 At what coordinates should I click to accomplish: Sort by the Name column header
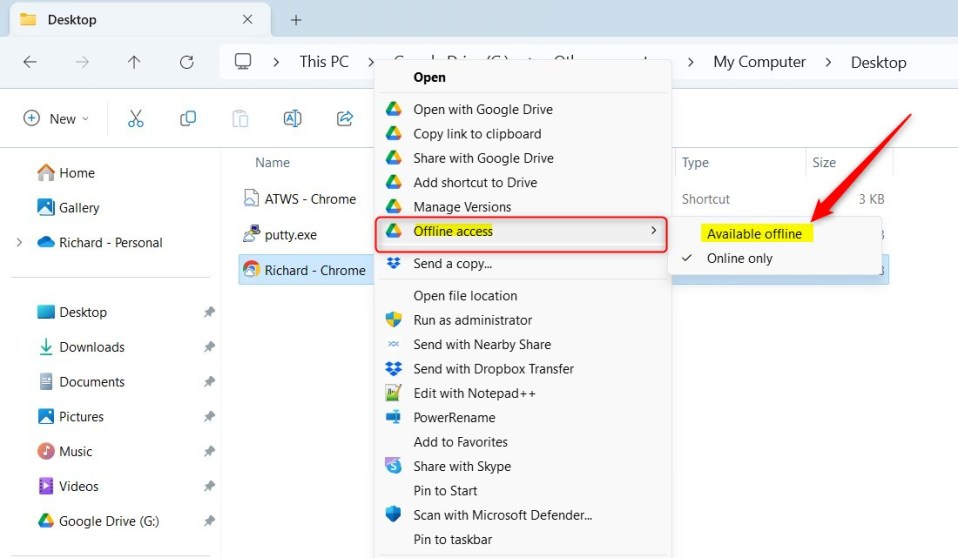coord(272,163)
